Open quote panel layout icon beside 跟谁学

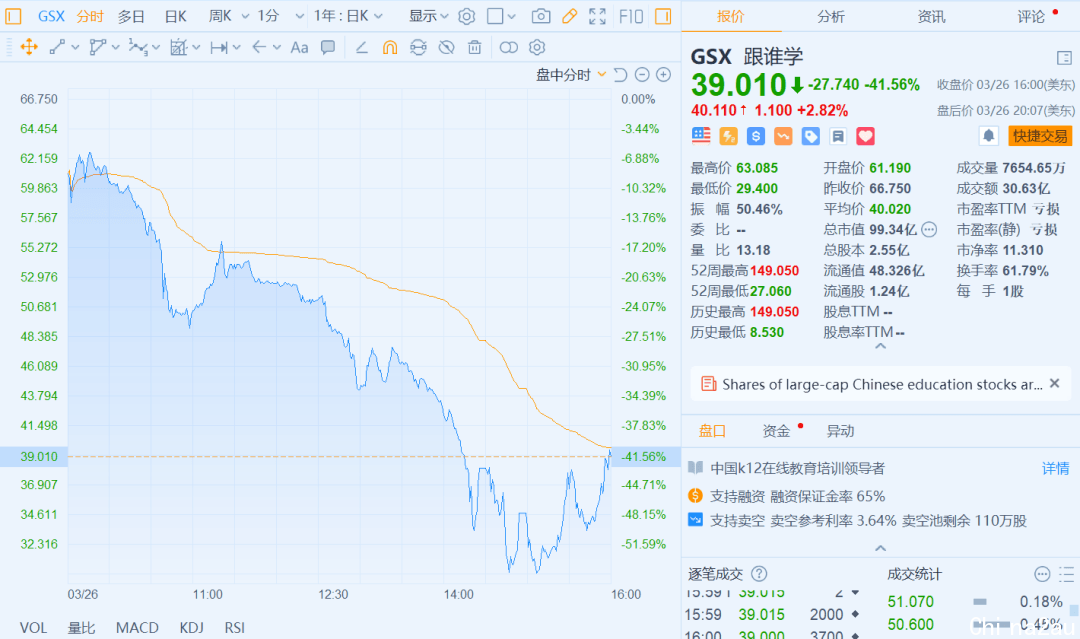coord(1064,58)
